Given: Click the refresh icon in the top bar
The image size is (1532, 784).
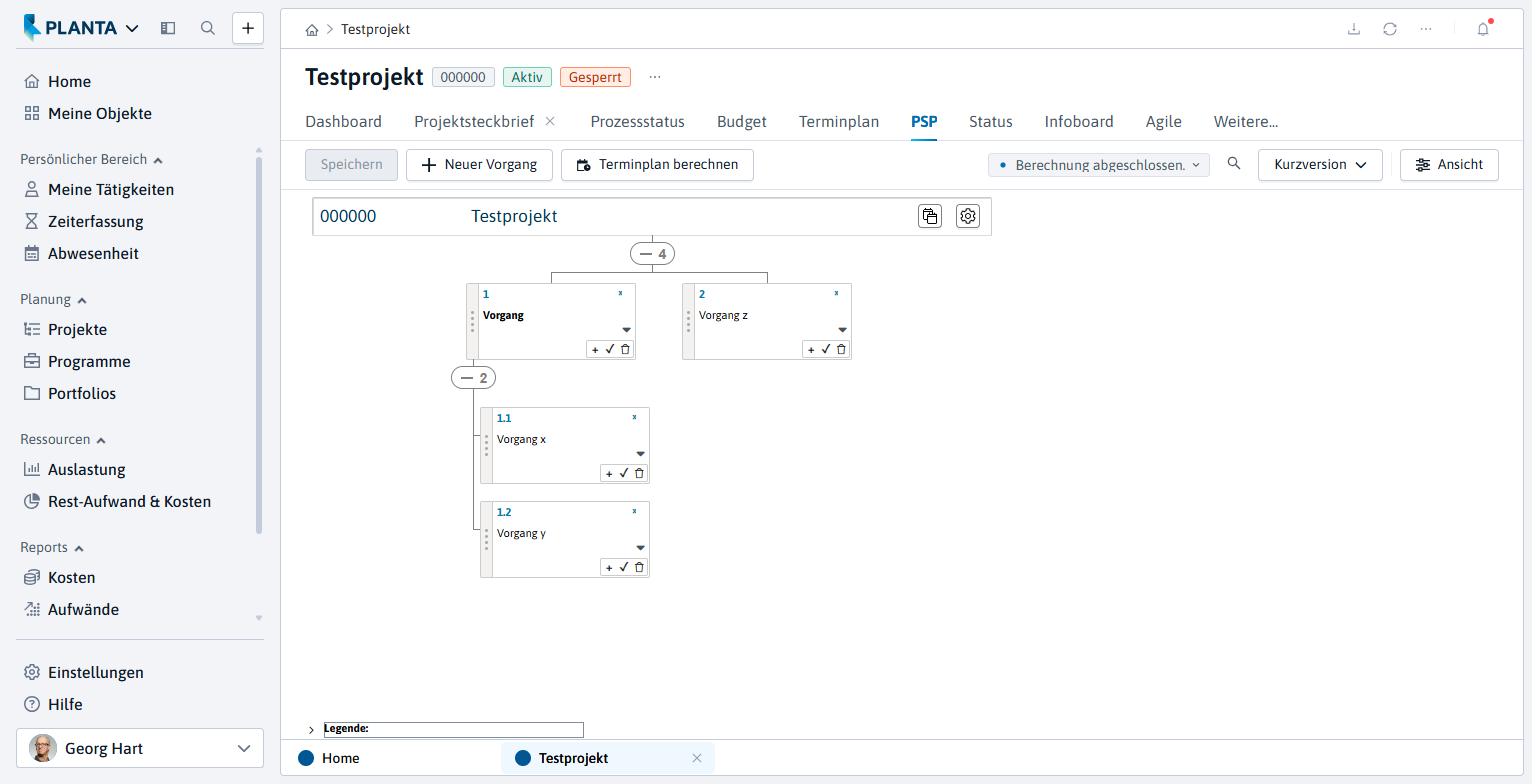Looking at the screenshot, I should [x=1390, y=29].
